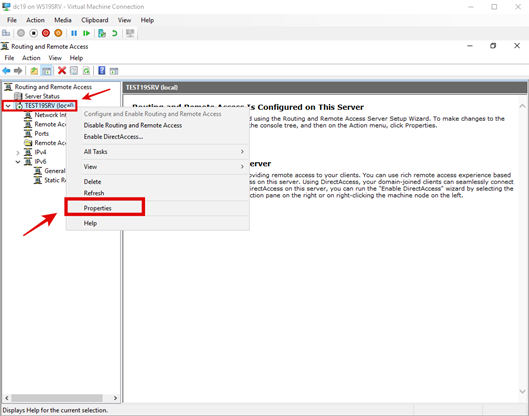Click the Properties sheet toolbar icon

(x=74, y=71)
